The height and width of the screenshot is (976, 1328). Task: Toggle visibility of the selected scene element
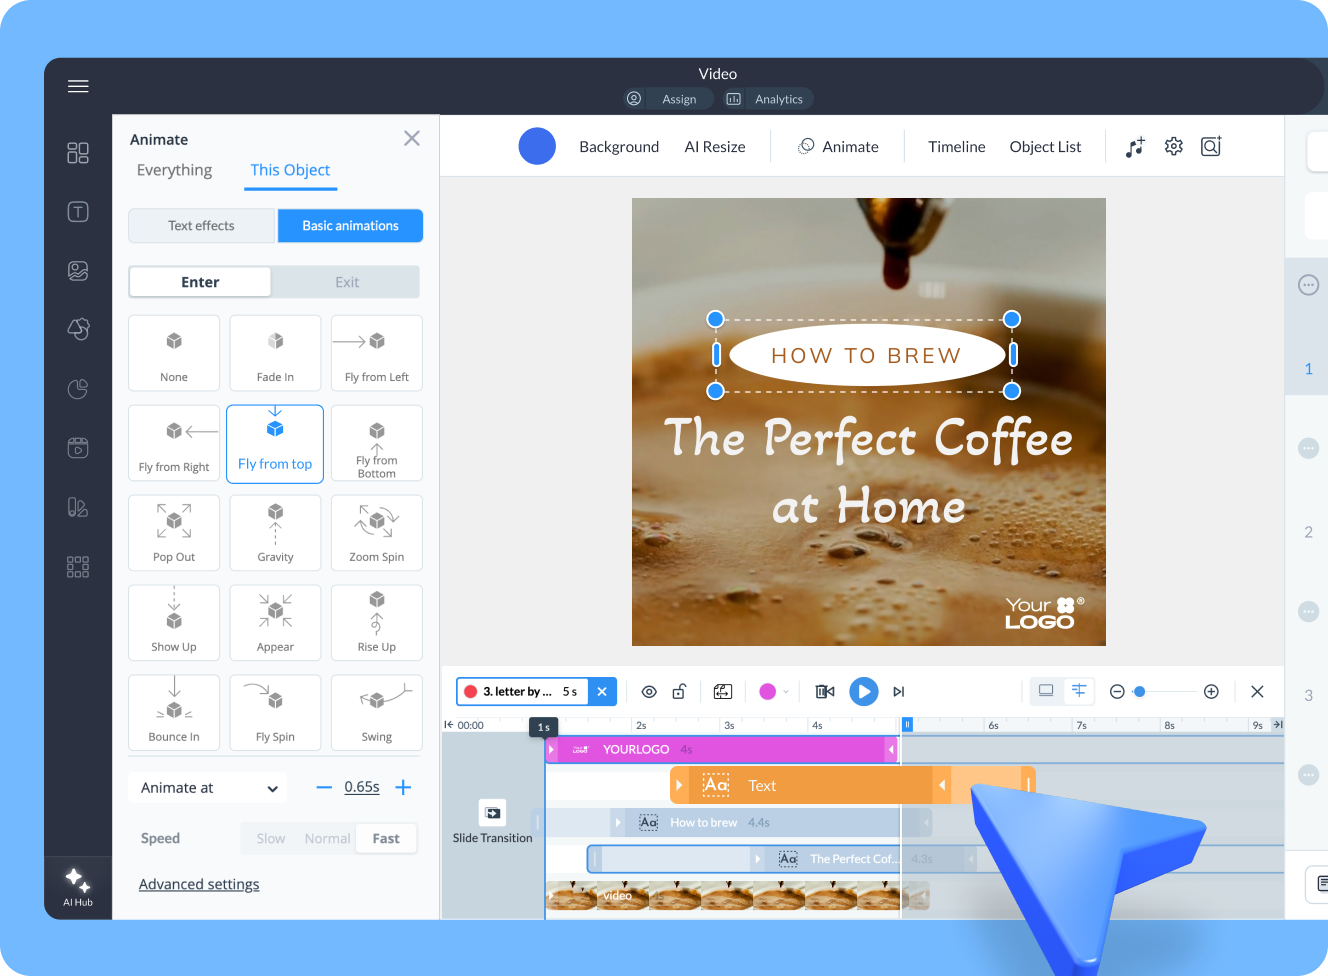(649, 691)
